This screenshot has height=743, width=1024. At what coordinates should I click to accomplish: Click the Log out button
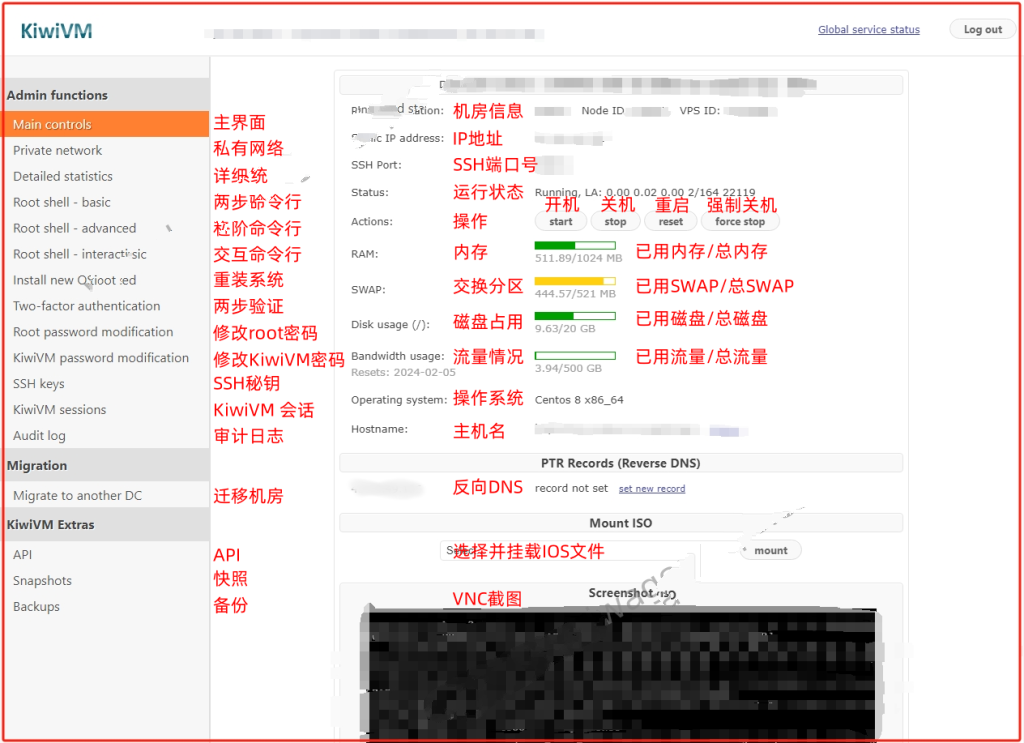click(x=982, y=30)
